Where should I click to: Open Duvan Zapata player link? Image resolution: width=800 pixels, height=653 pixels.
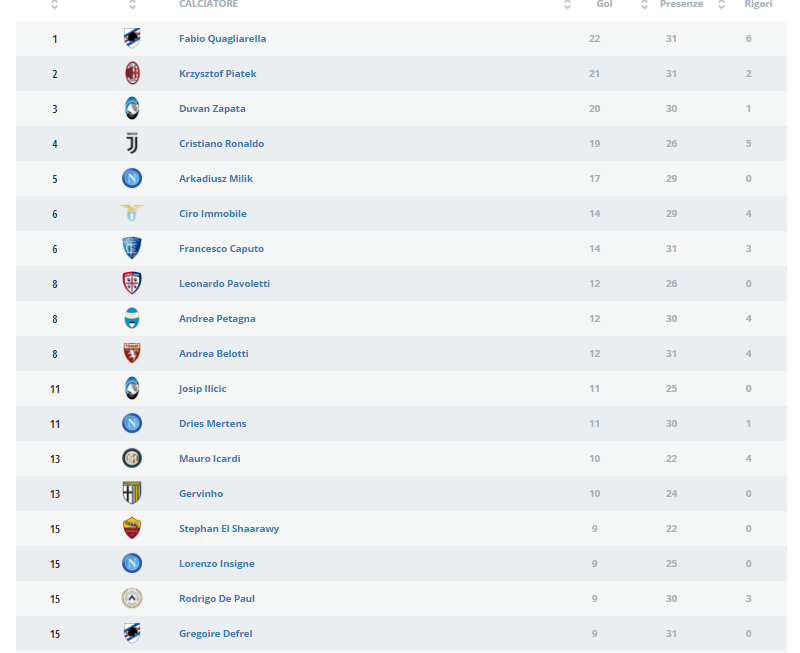[212, 109]
